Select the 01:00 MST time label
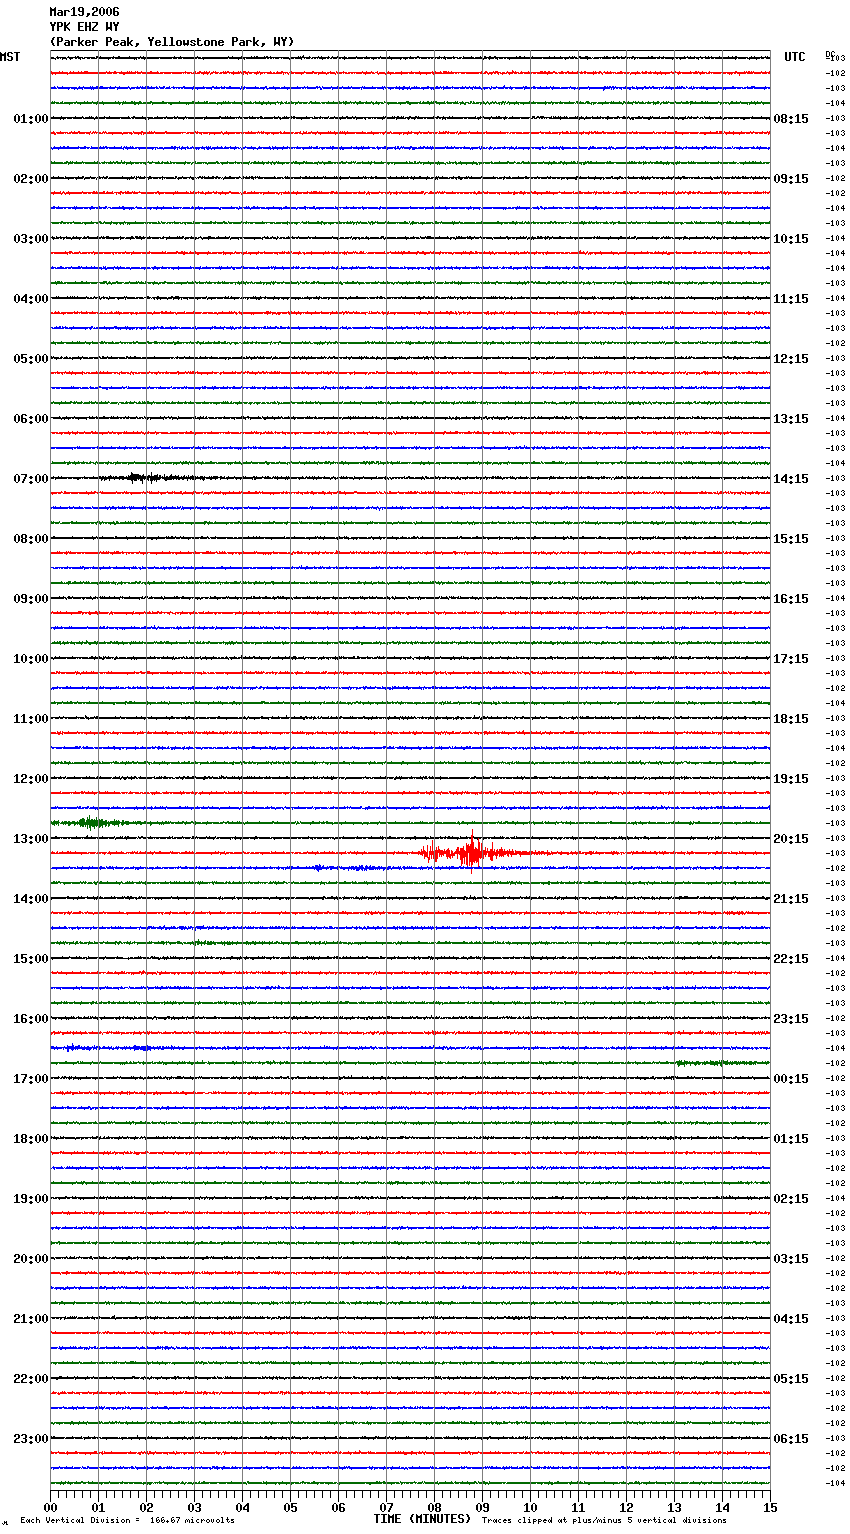Image resolution: width=850 pixels, height=1534 pixels. click(31, 119)
